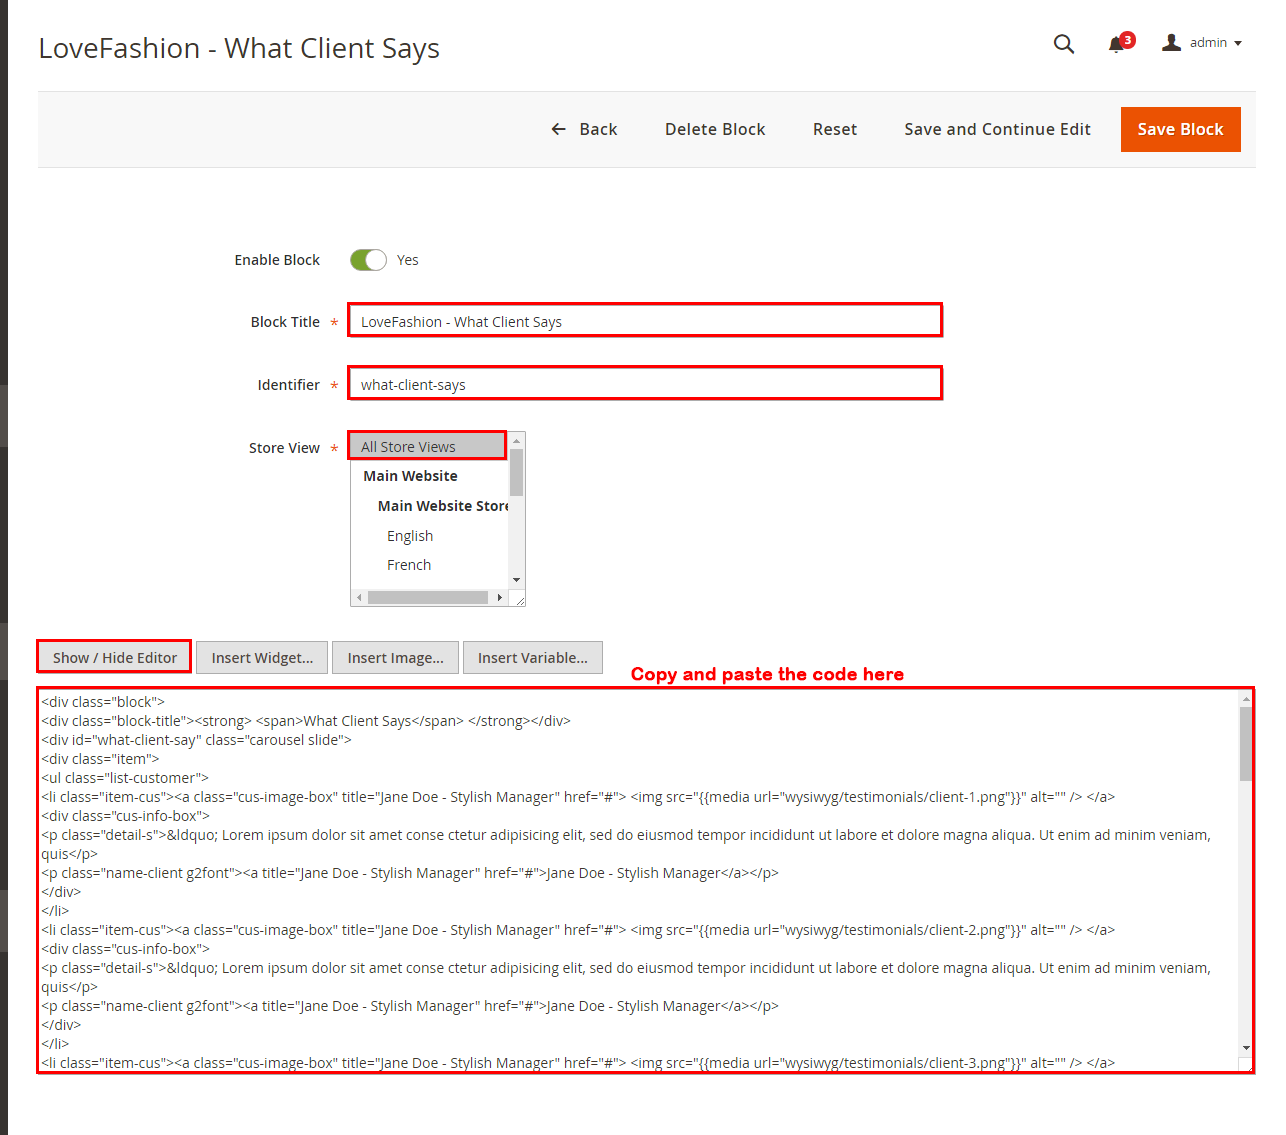Click Insert Variable... button
Image resolution: width=1286 pixels, height=1135 pixels.
pyautogui.click(x=533, y=657)
